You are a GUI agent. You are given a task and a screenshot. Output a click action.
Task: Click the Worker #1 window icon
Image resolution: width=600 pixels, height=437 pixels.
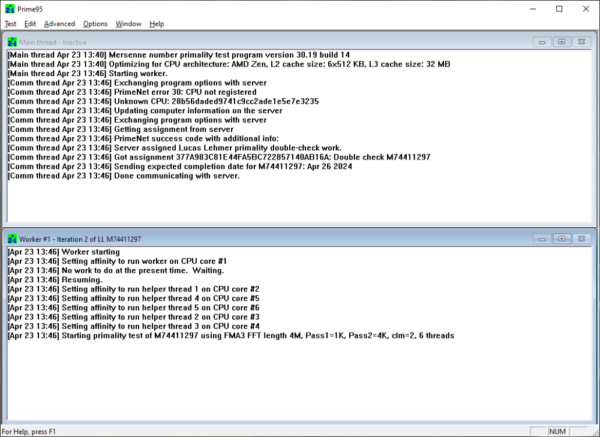[12, 239]
